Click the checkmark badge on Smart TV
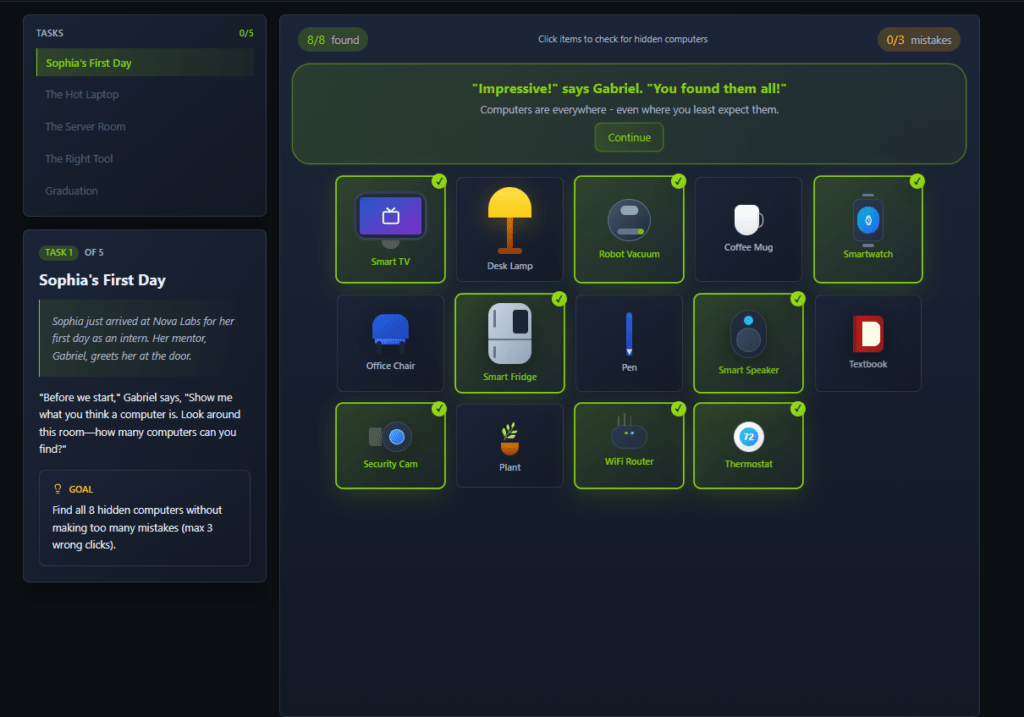The width and height of the screenshot is (1024, 717). pyautogui.click(x=439, y=181)
